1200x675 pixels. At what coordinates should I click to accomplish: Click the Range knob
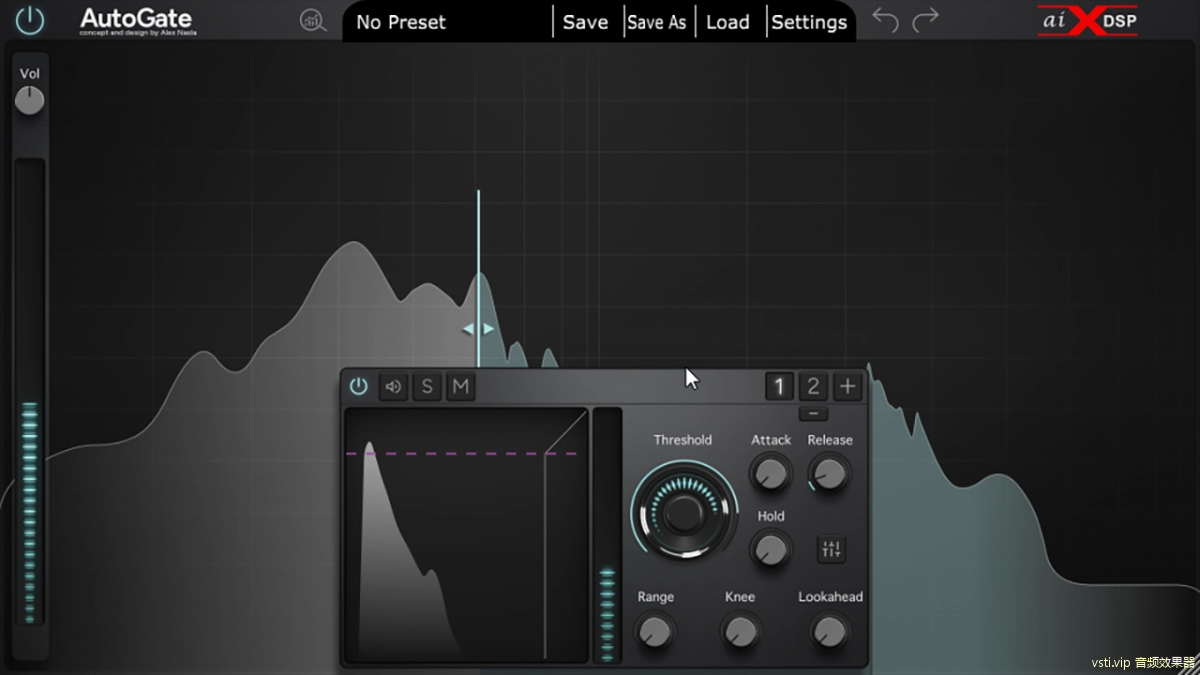pyautogui.click(x=655, y=631)
